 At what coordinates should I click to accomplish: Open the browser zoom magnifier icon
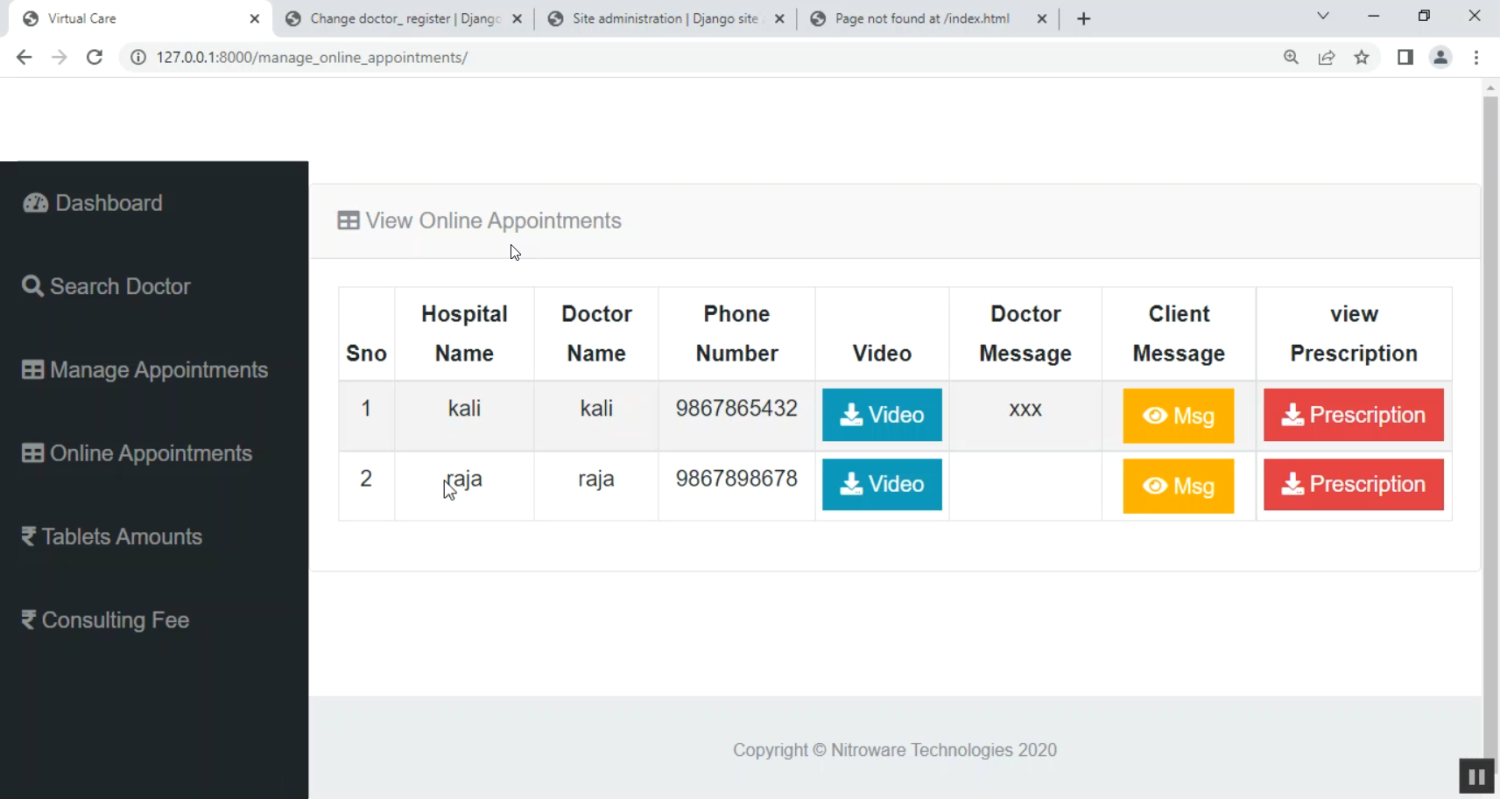[x=1291, y=58]
